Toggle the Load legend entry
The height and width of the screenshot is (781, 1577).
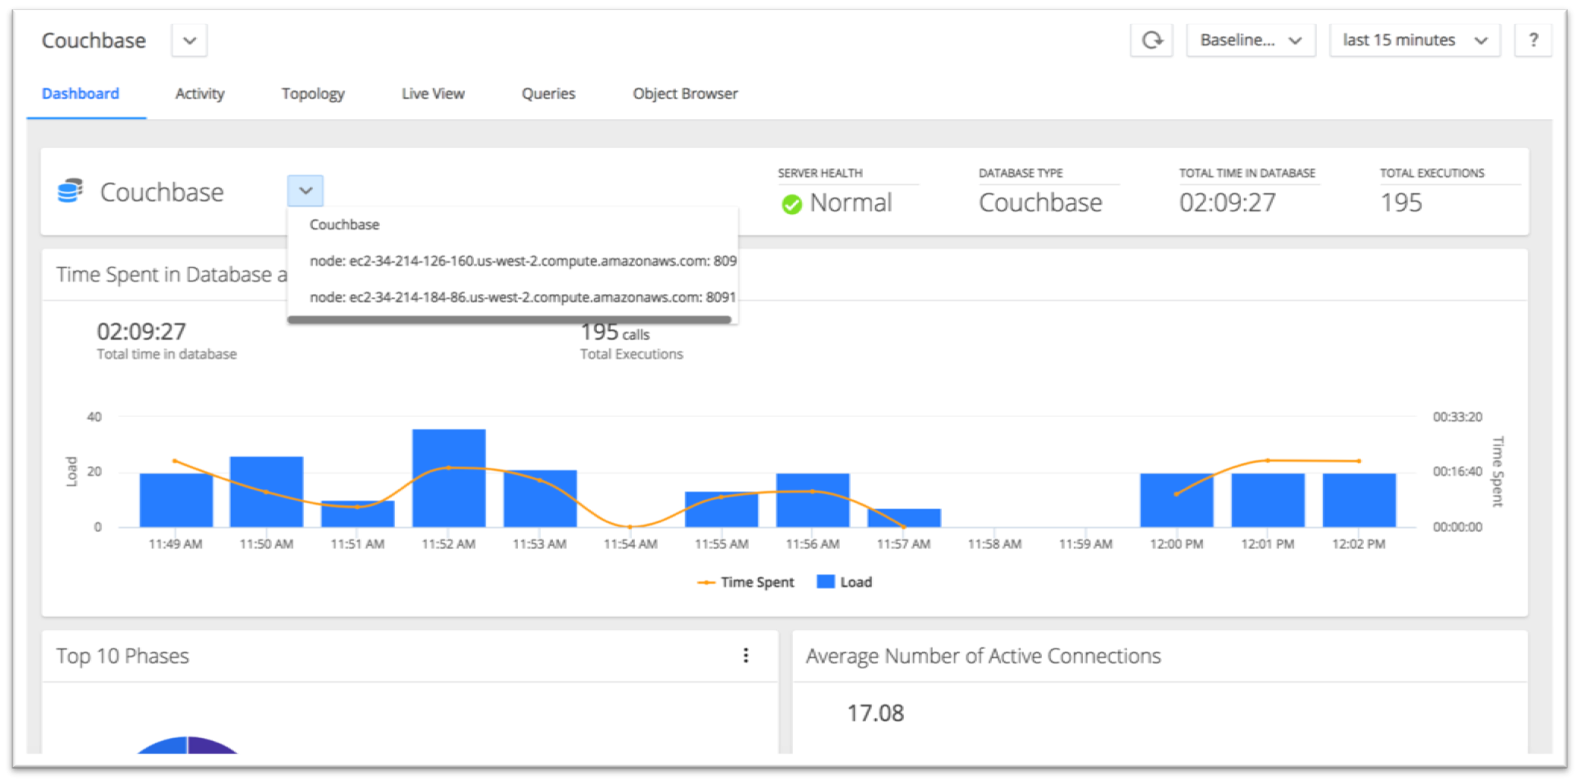click(x=845, y=582)
